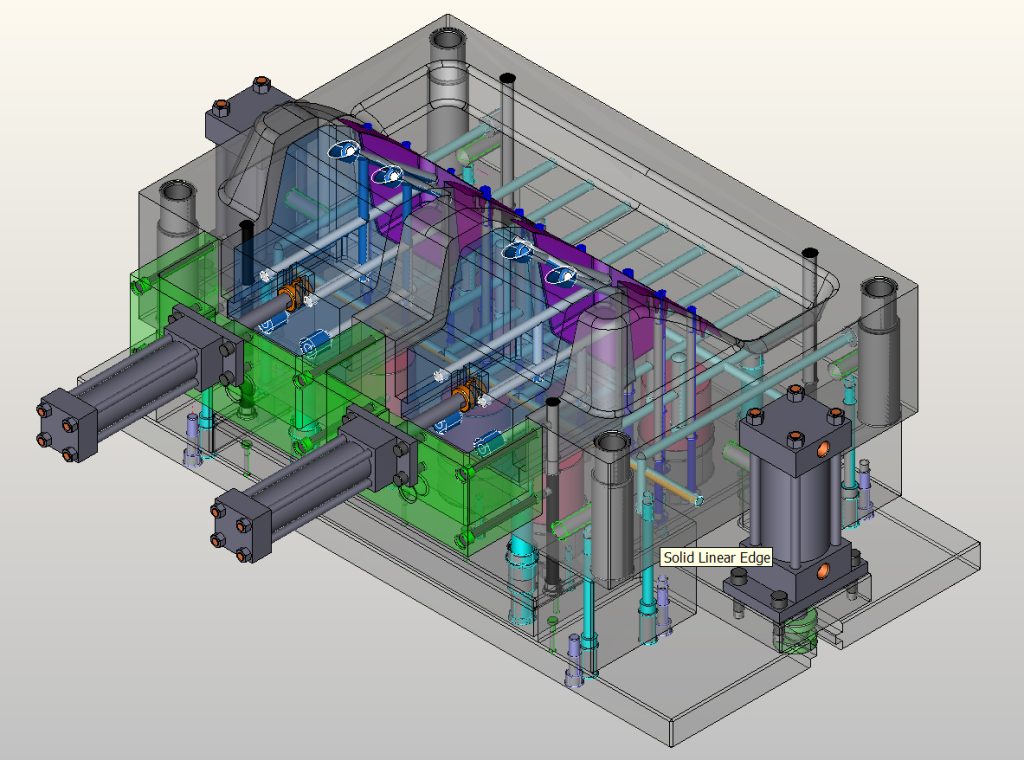Screen dimensions: 1024x760
Task: Select the second flow direction marker
Action: point(389,174)
